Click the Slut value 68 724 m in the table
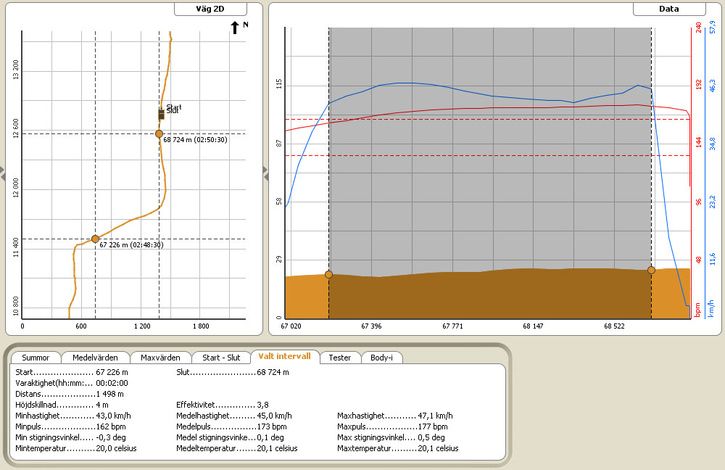The height and width of the screenshot is (470, 725). pos(273,372)
